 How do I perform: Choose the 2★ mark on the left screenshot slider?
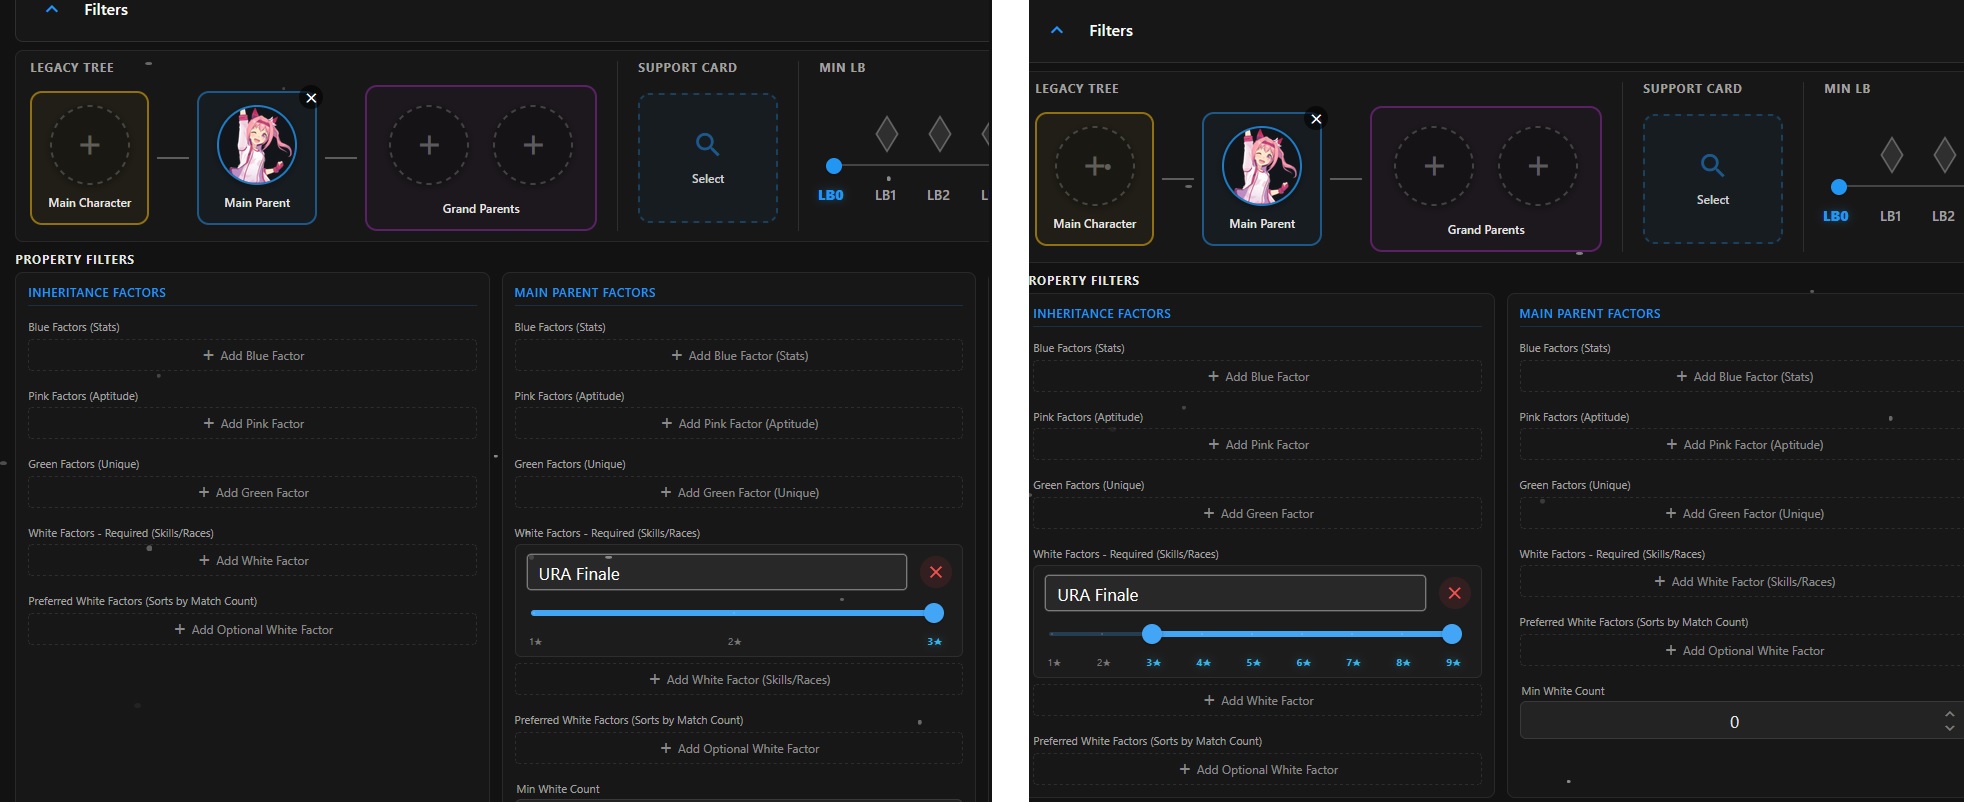(x=734, y=642)
